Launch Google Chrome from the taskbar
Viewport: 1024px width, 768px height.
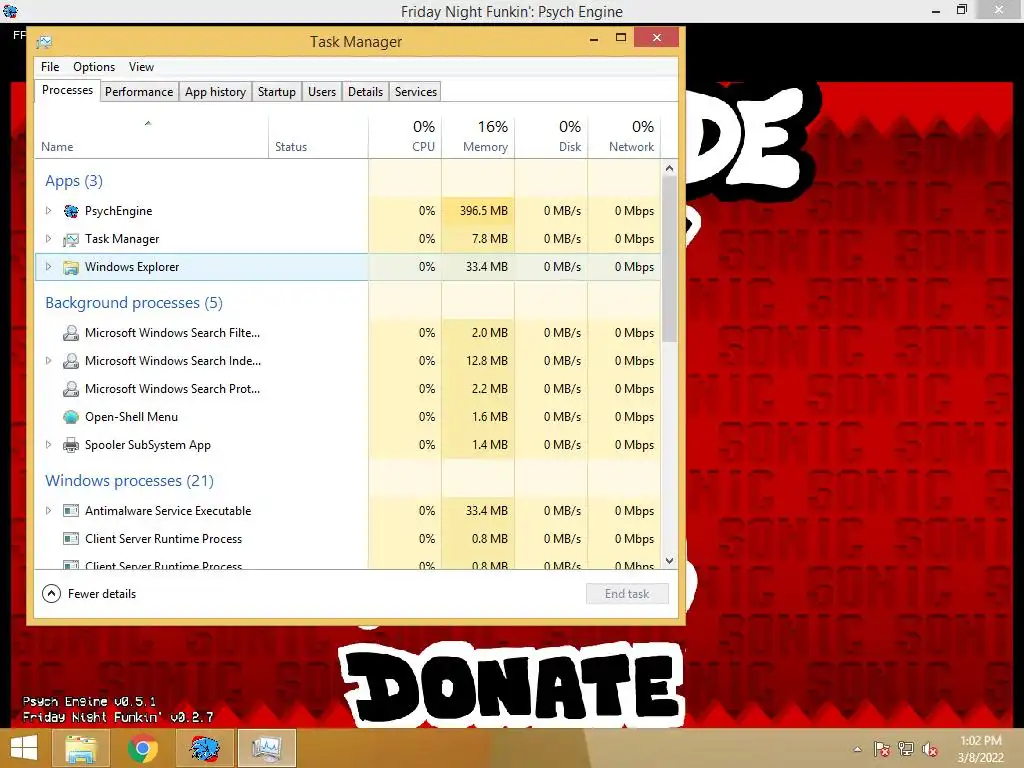(x=142, y=748)
